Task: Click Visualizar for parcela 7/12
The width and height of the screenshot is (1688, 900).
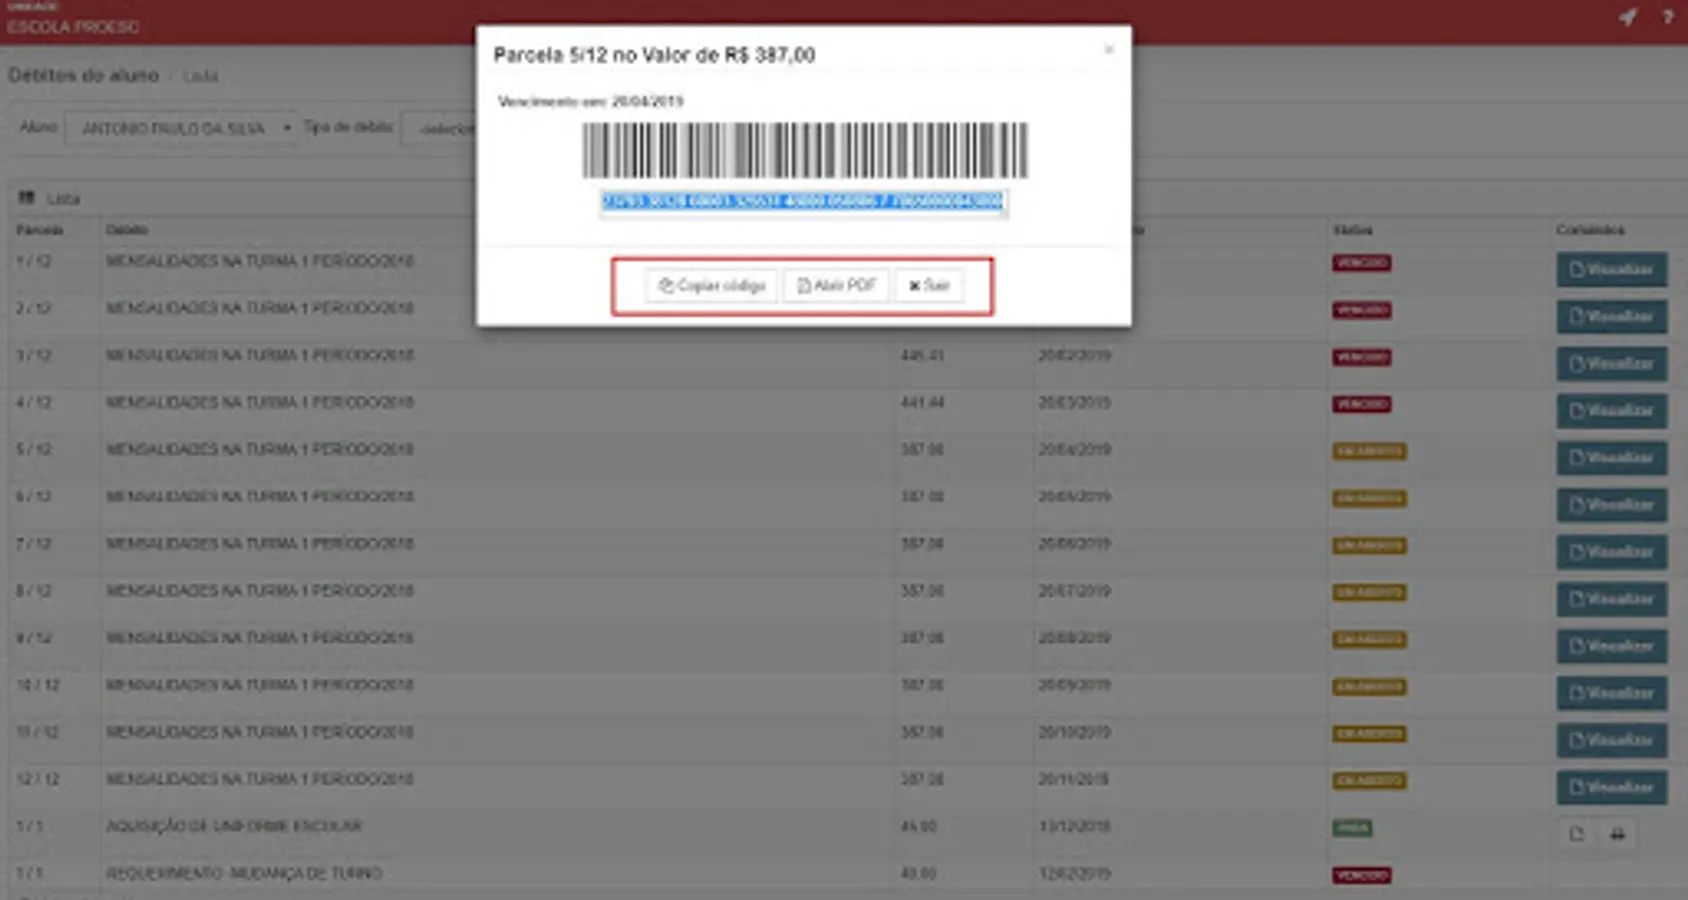Action: pos(1612,552)
